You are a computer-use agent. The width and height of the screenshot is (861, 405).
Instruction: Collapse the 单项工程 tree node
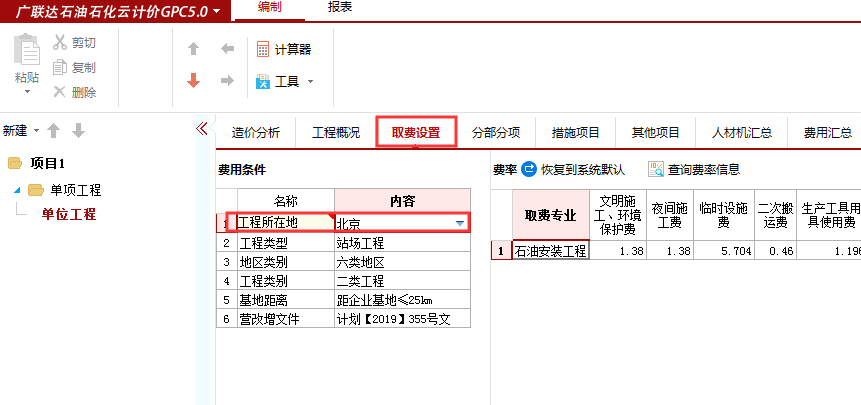pyautogui.click(x=17, y=190)
